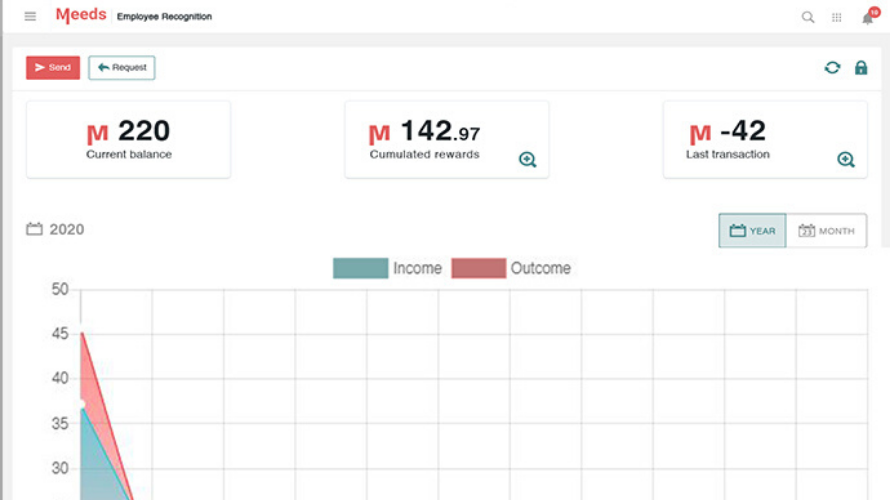The height and width of the screenshot is (500, 890).
Task: Click the 'Cumulated rewards' label
Action: (x=424, y=154)
